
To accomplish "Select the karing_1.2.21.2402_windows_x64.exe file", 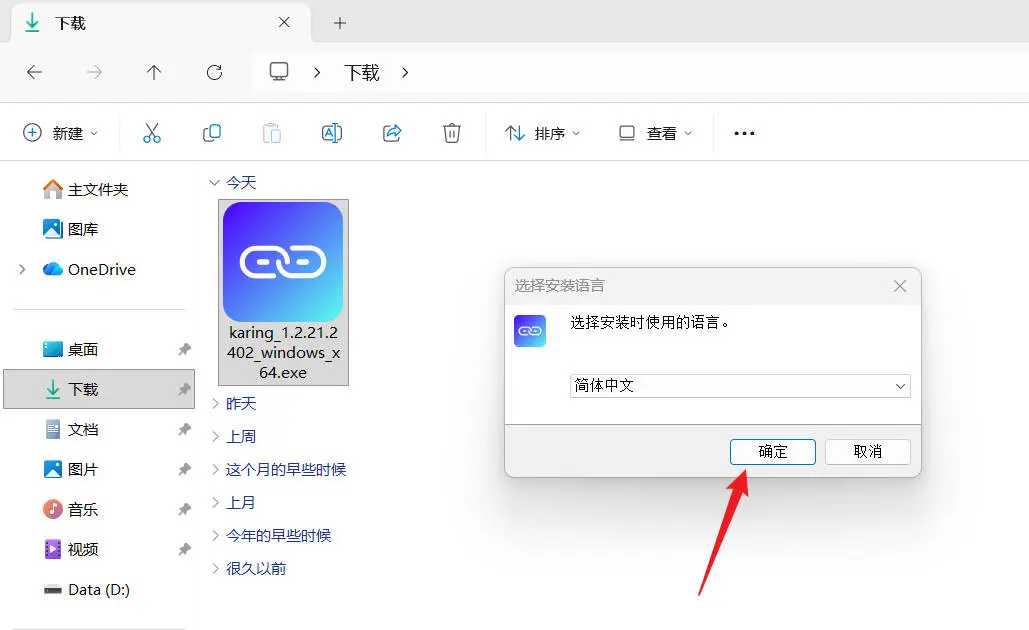I will tap(283, 292).
